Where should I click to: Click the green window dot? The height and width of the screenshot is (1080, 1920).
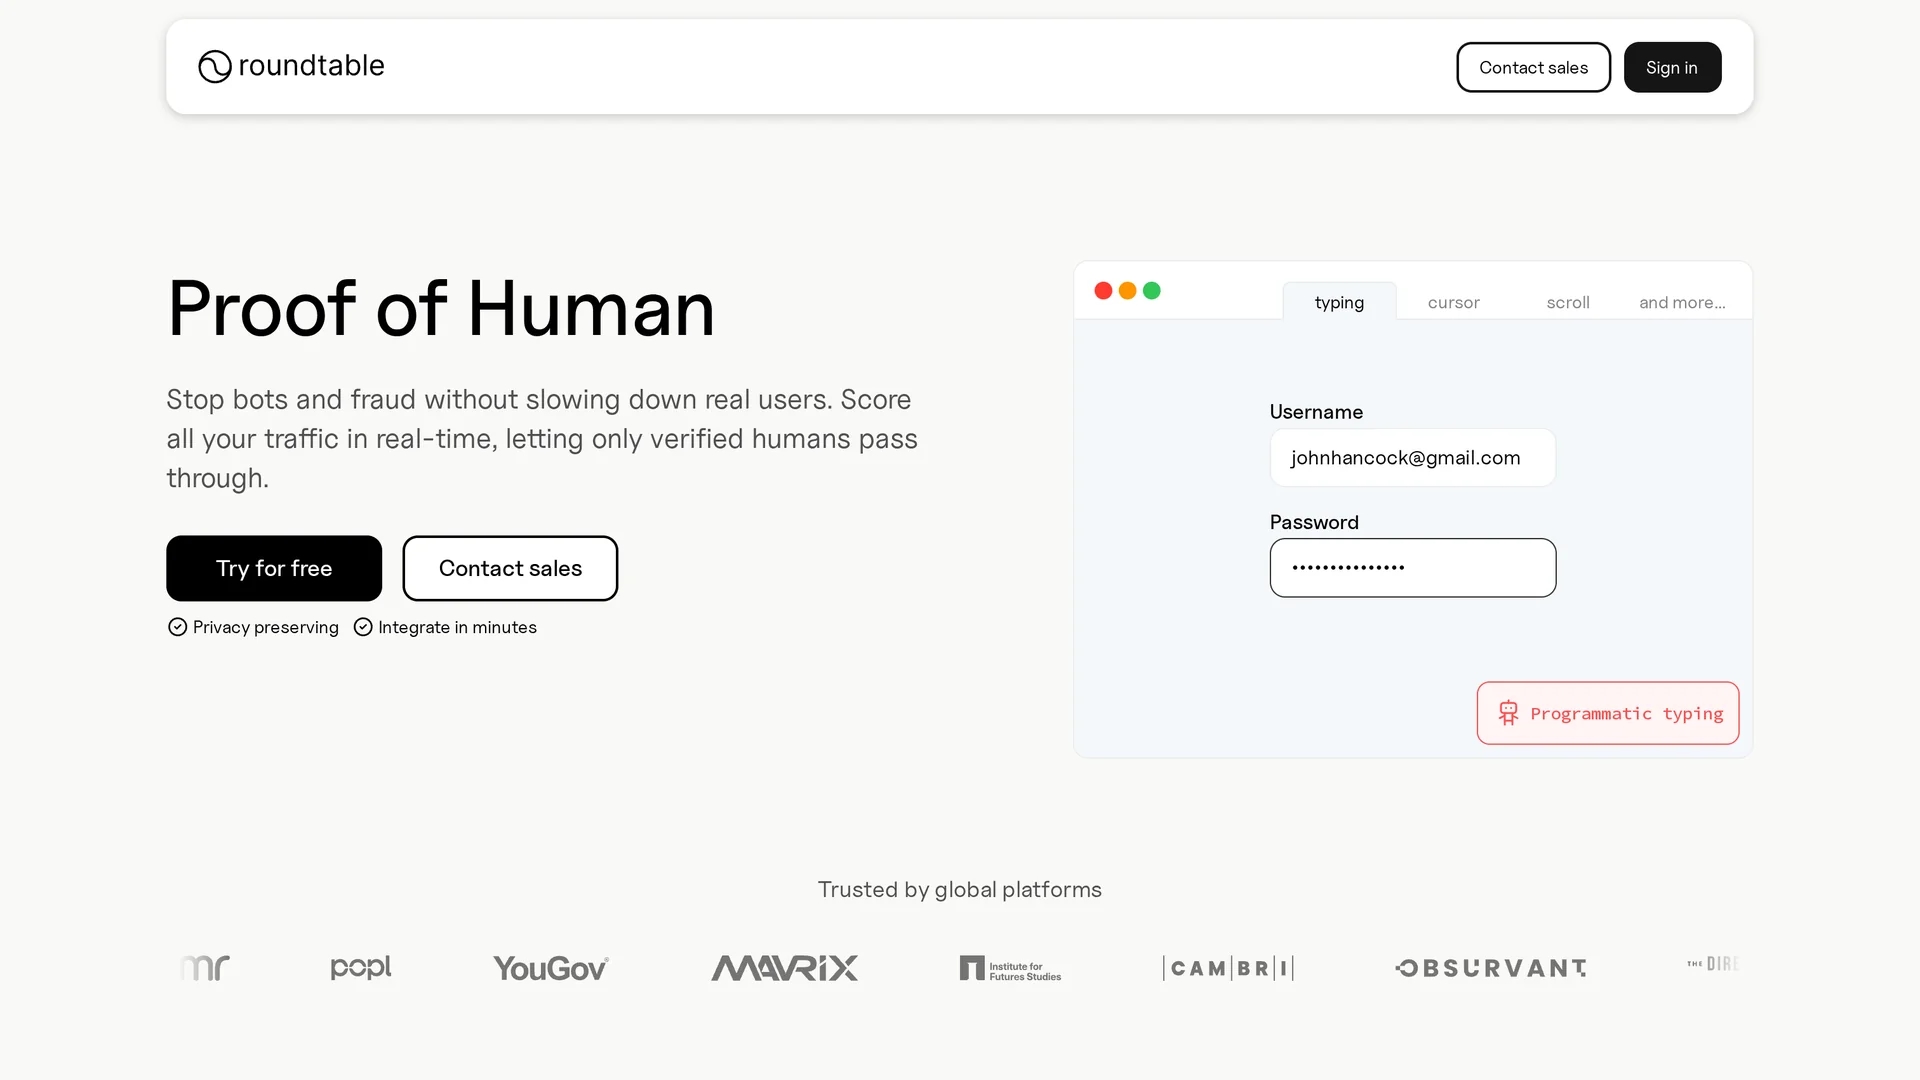coord(1152,290)
